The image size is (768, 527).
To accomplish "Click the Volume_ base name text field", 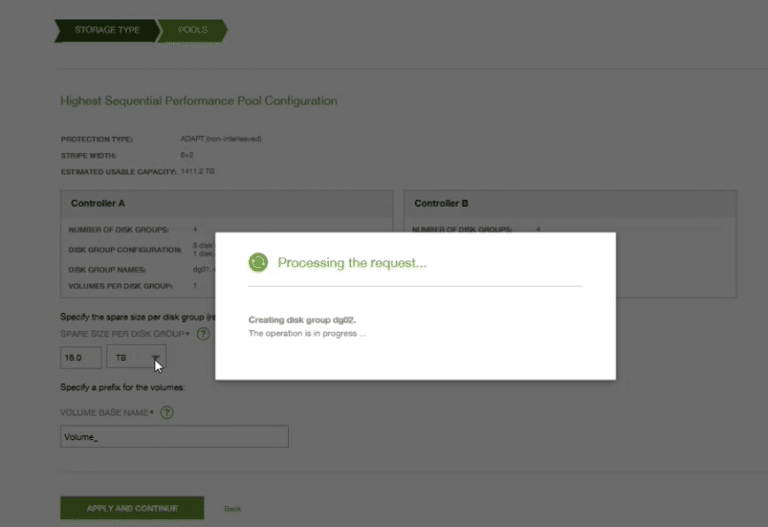I will click(174, 436).
